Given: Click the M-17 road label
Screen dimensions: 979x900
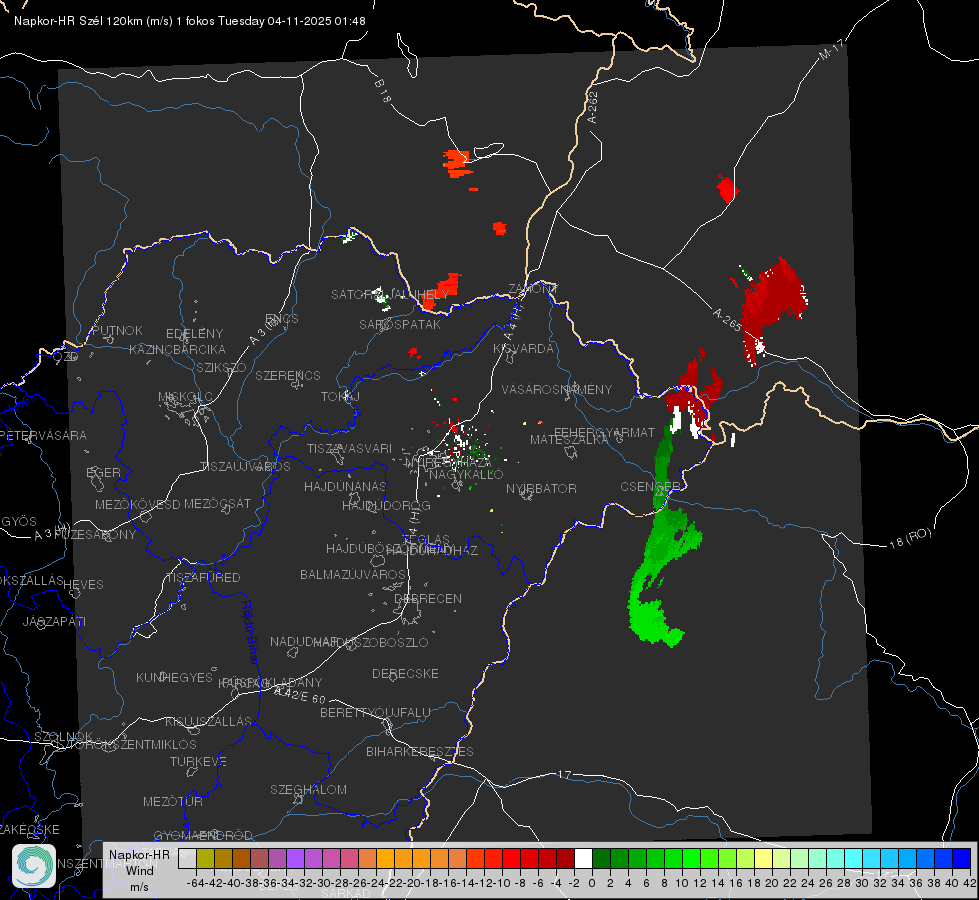Looking at the screenshot, I should click(x=832, y=50).
